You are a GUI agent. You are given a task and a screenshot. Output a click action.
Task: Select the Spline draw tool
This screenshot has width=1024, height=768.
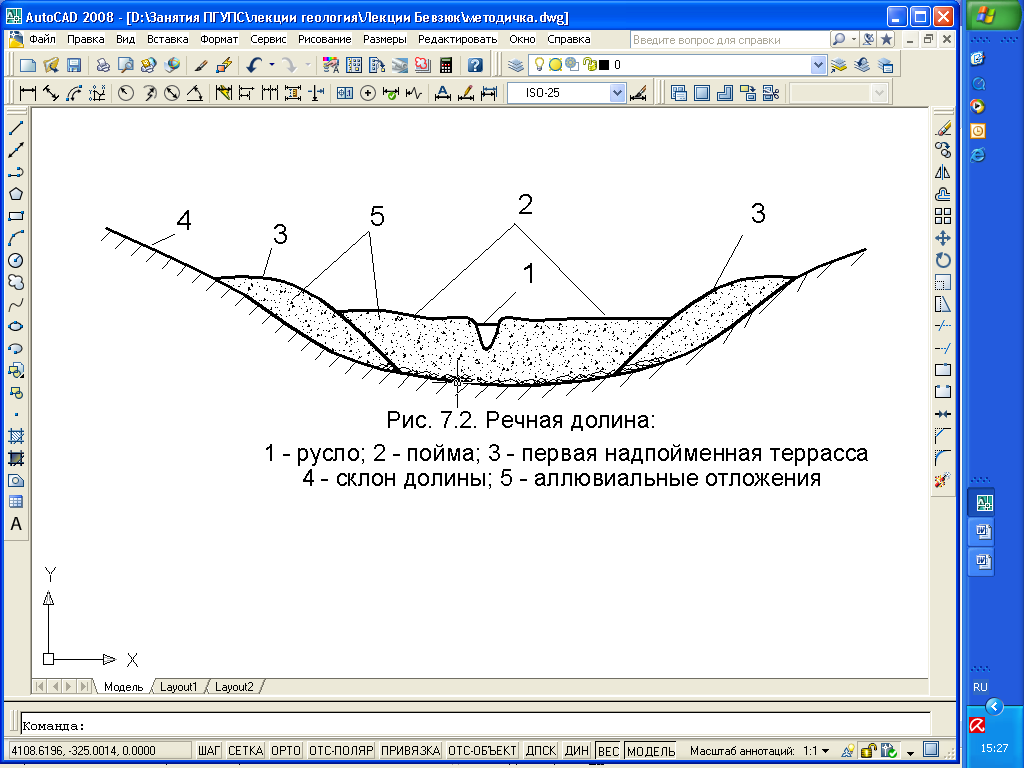pos(16,304)
